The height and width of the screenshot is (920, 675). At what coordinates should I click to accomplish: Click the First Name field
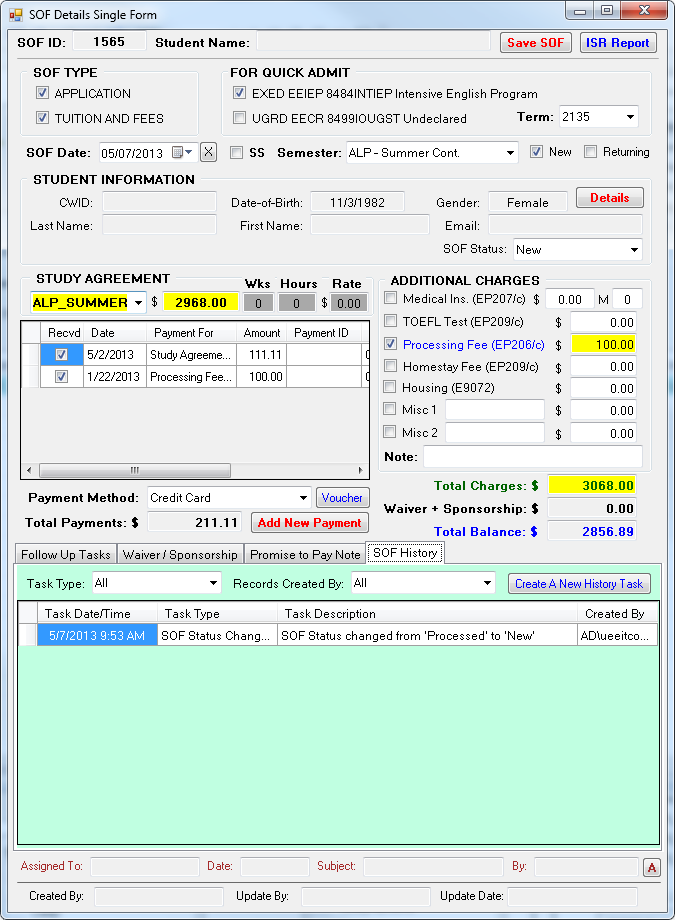[x=370, y=225]
